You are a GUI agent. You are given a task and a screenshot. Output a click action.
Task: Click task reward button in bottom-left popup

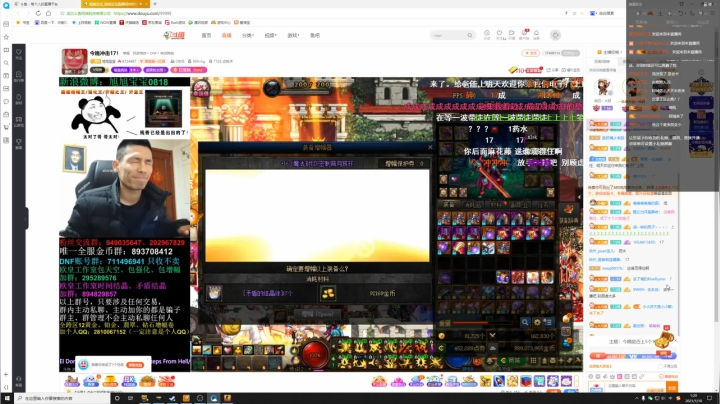(x=135, y=365)
